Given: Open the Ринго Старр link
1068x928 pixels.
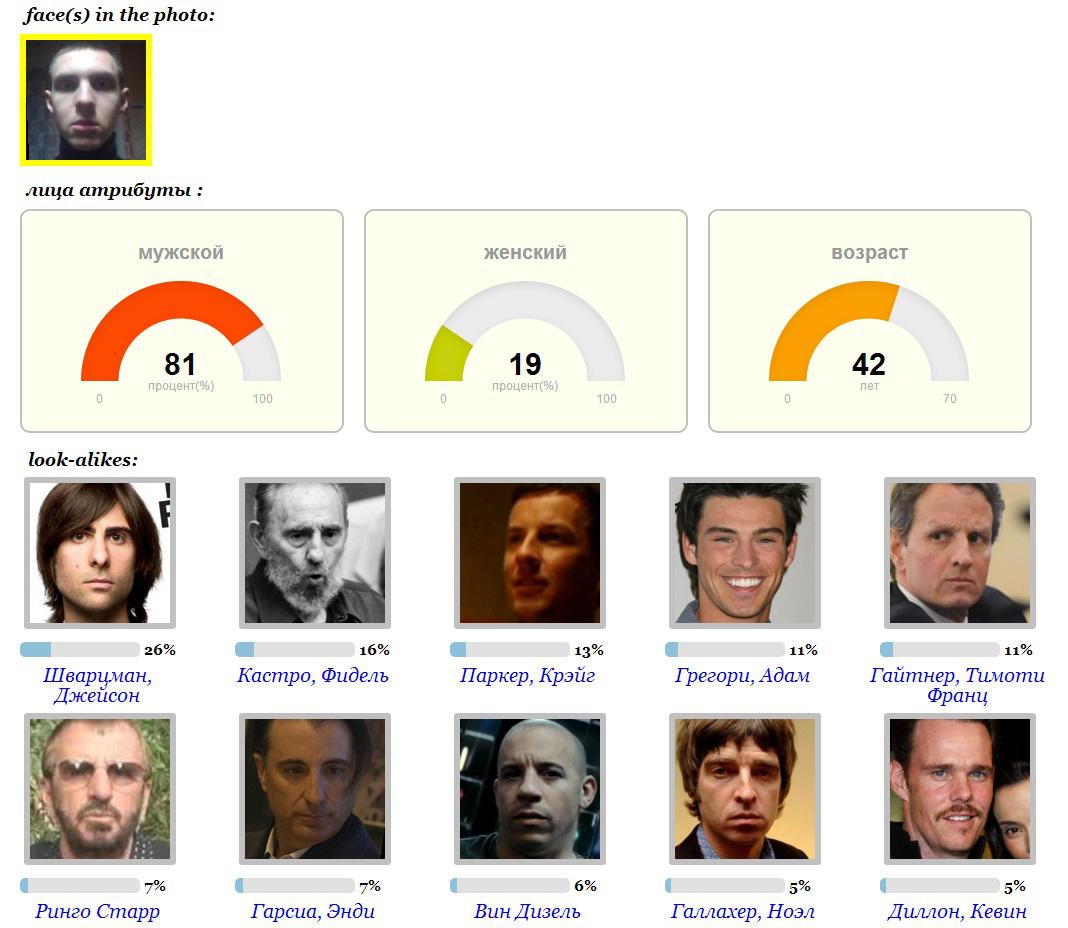Looking at the screenshot, I should 97,911.
